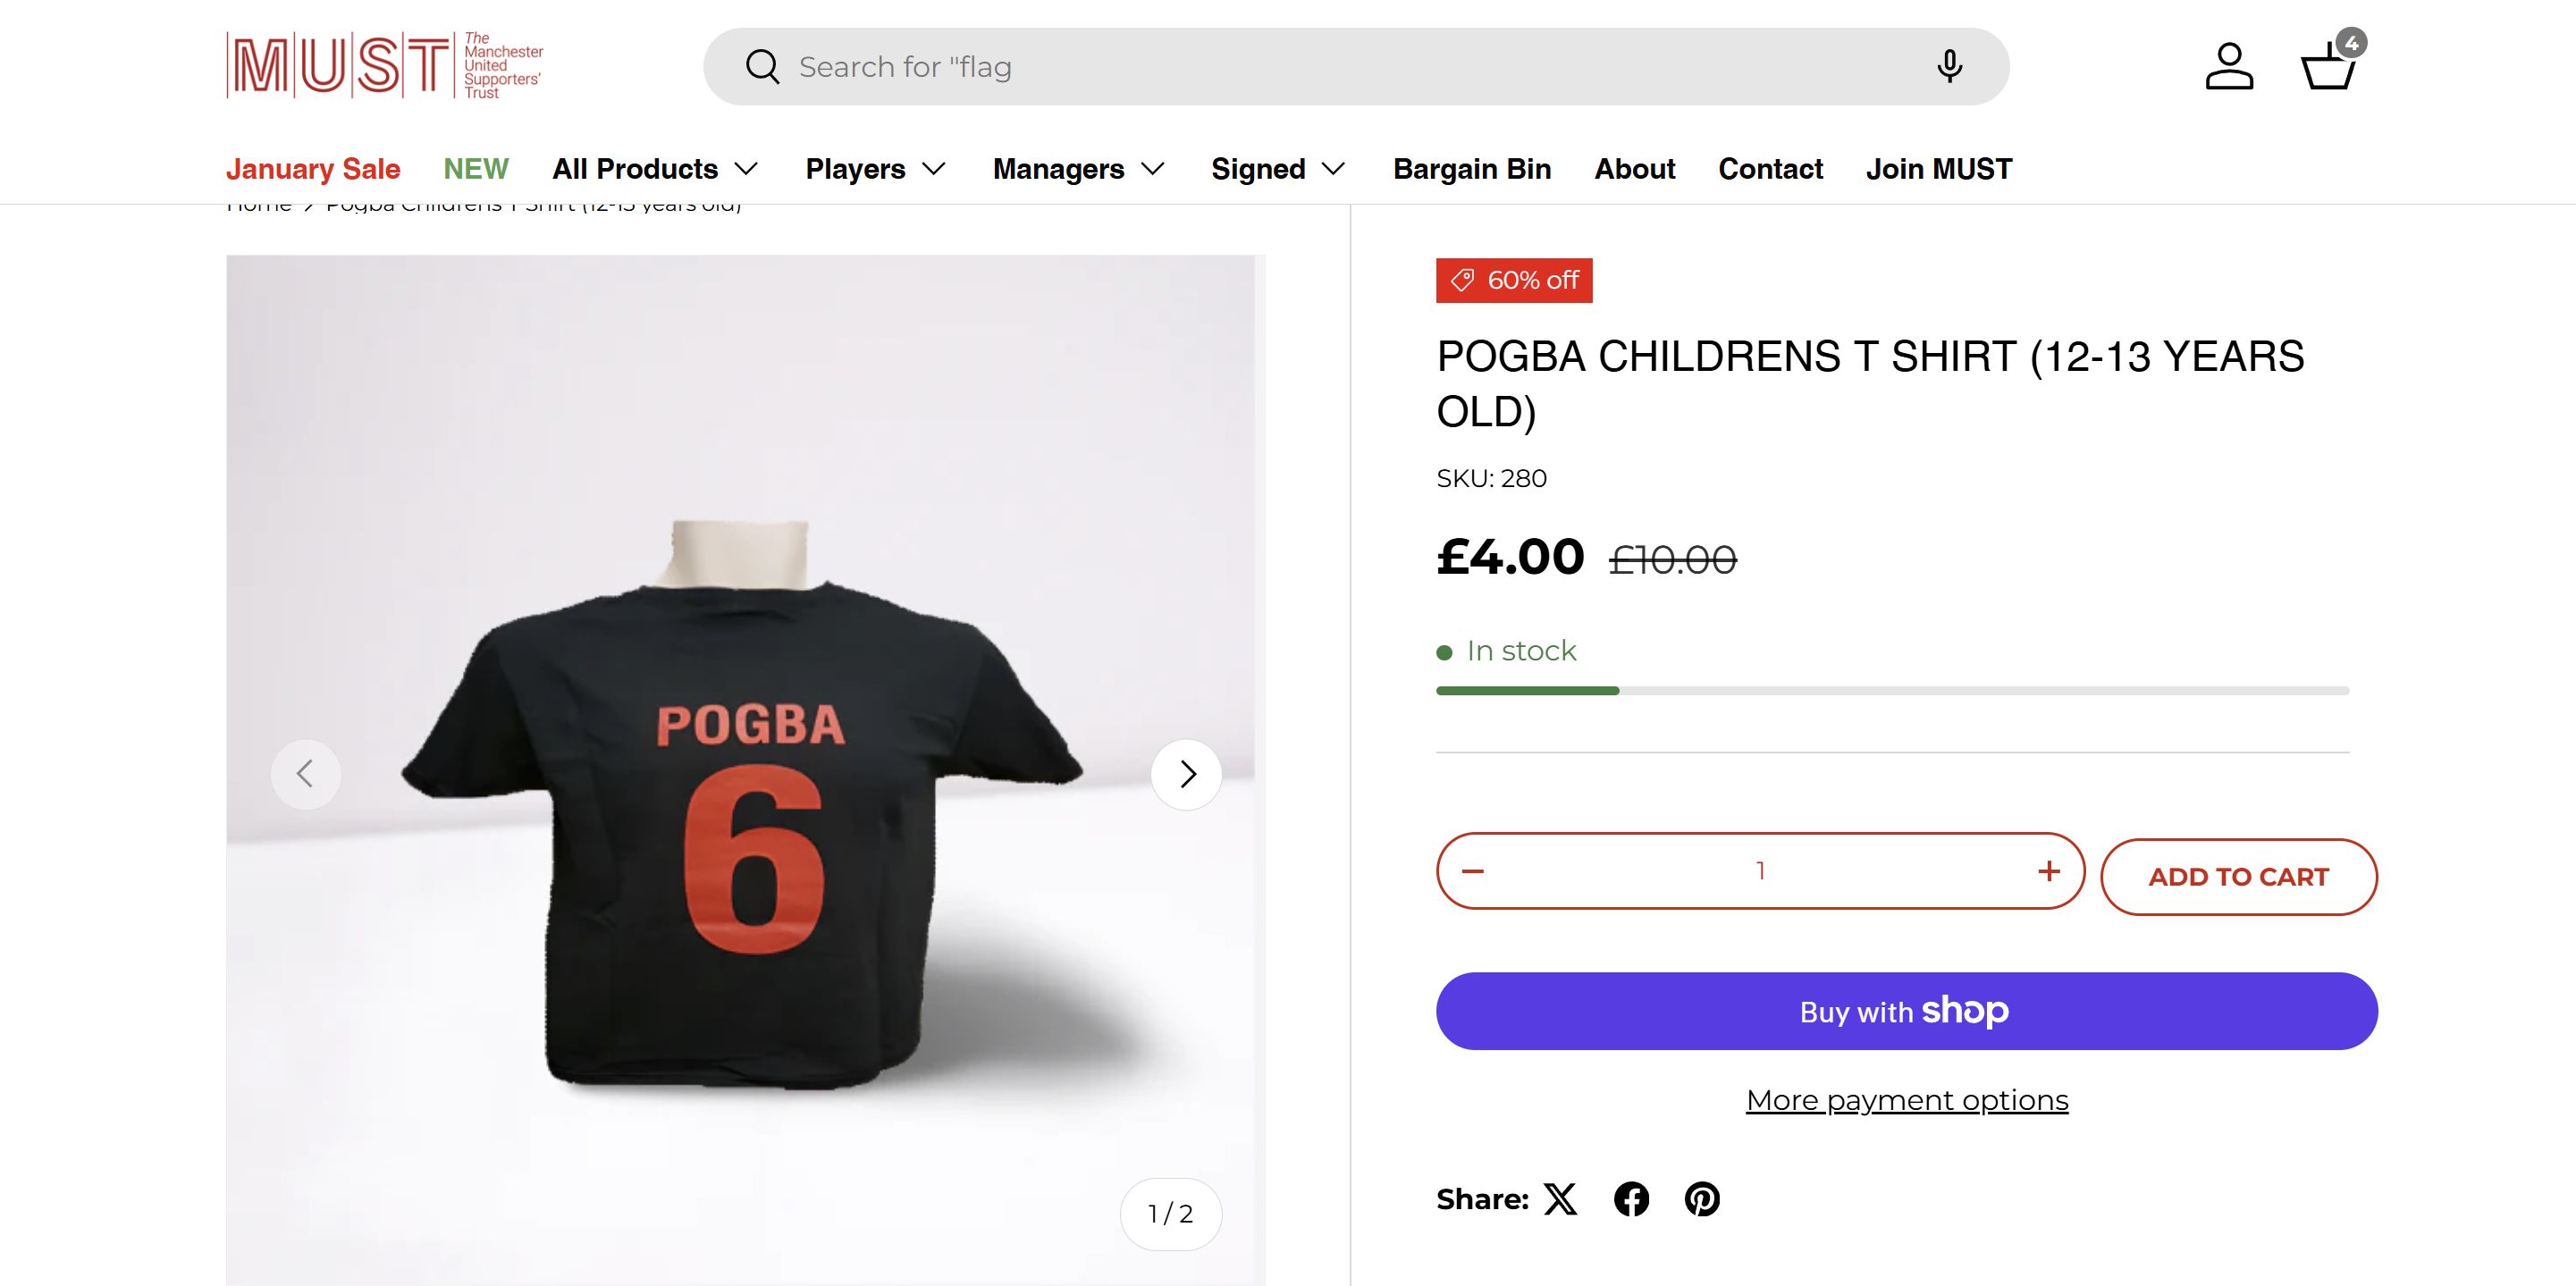2576x1286 pixels.
Task: Activate voice search microphone icon
Action: [1949, 67]
